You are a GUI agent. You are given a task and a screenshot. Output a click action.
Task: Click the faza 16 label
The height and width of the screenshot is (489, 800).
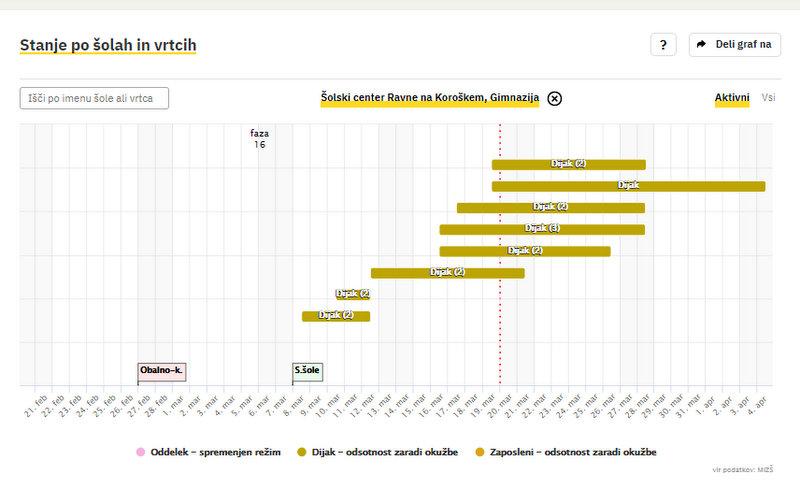[259, 139]
